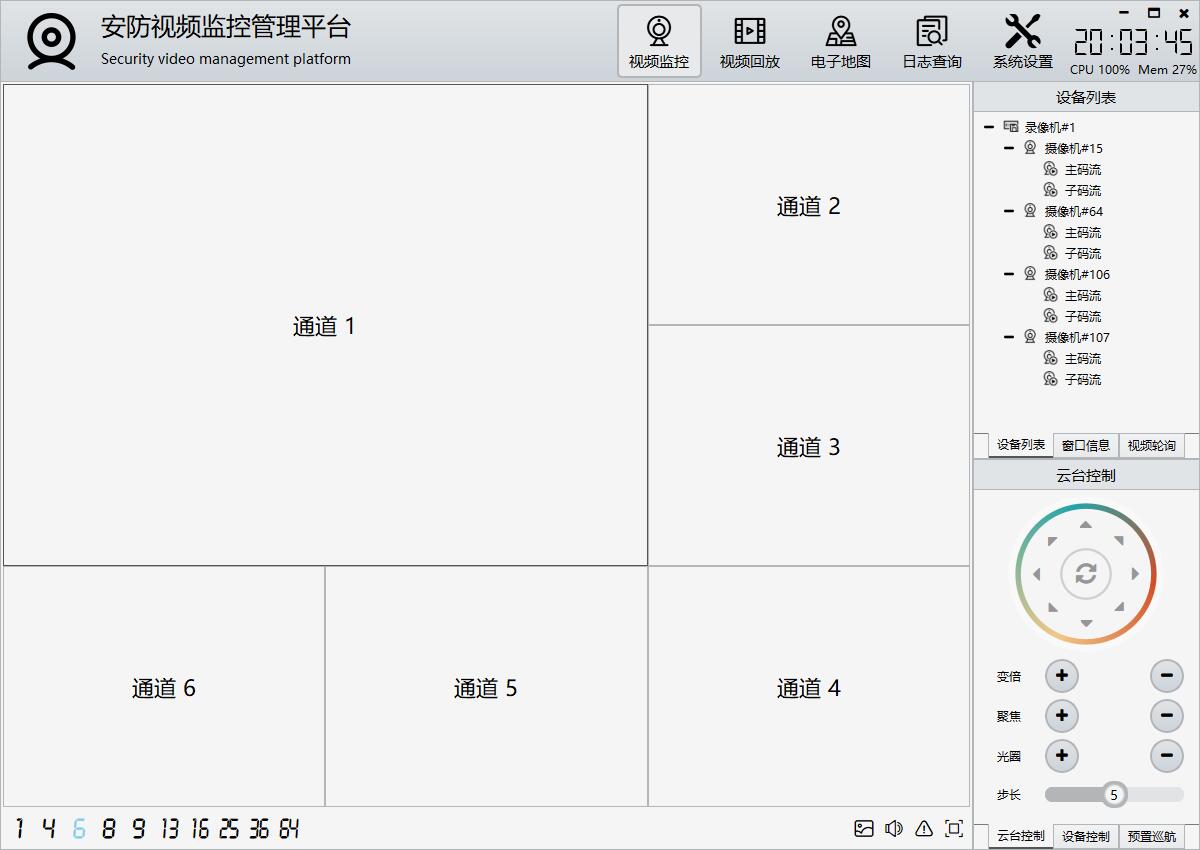Open the 电子地图 electronic map view
The height and width of the screenshot is (850, 1200).
[840, 42]
